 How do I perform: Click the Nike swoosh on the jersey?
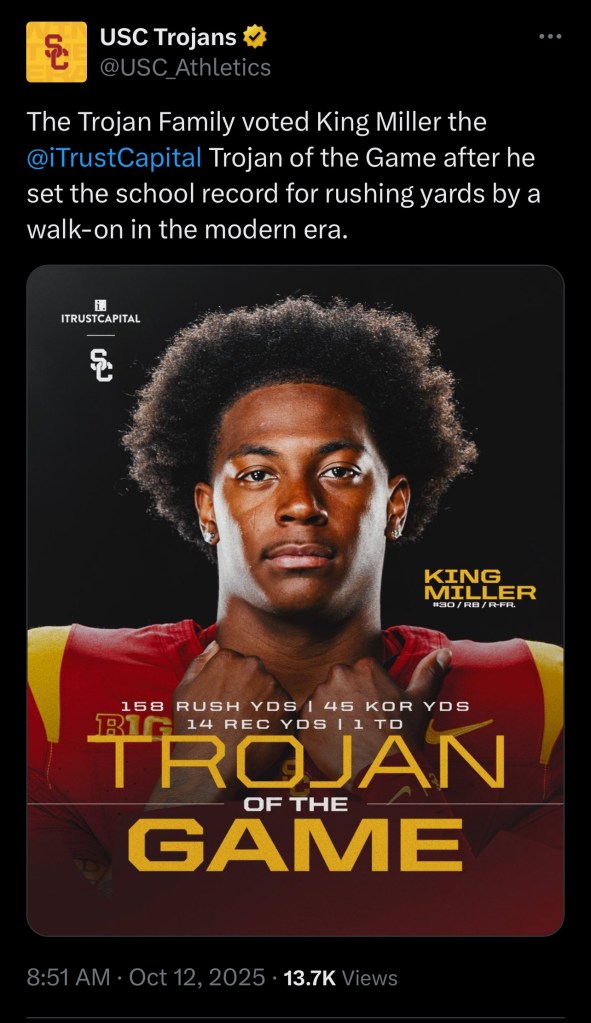tap(459, 727)
